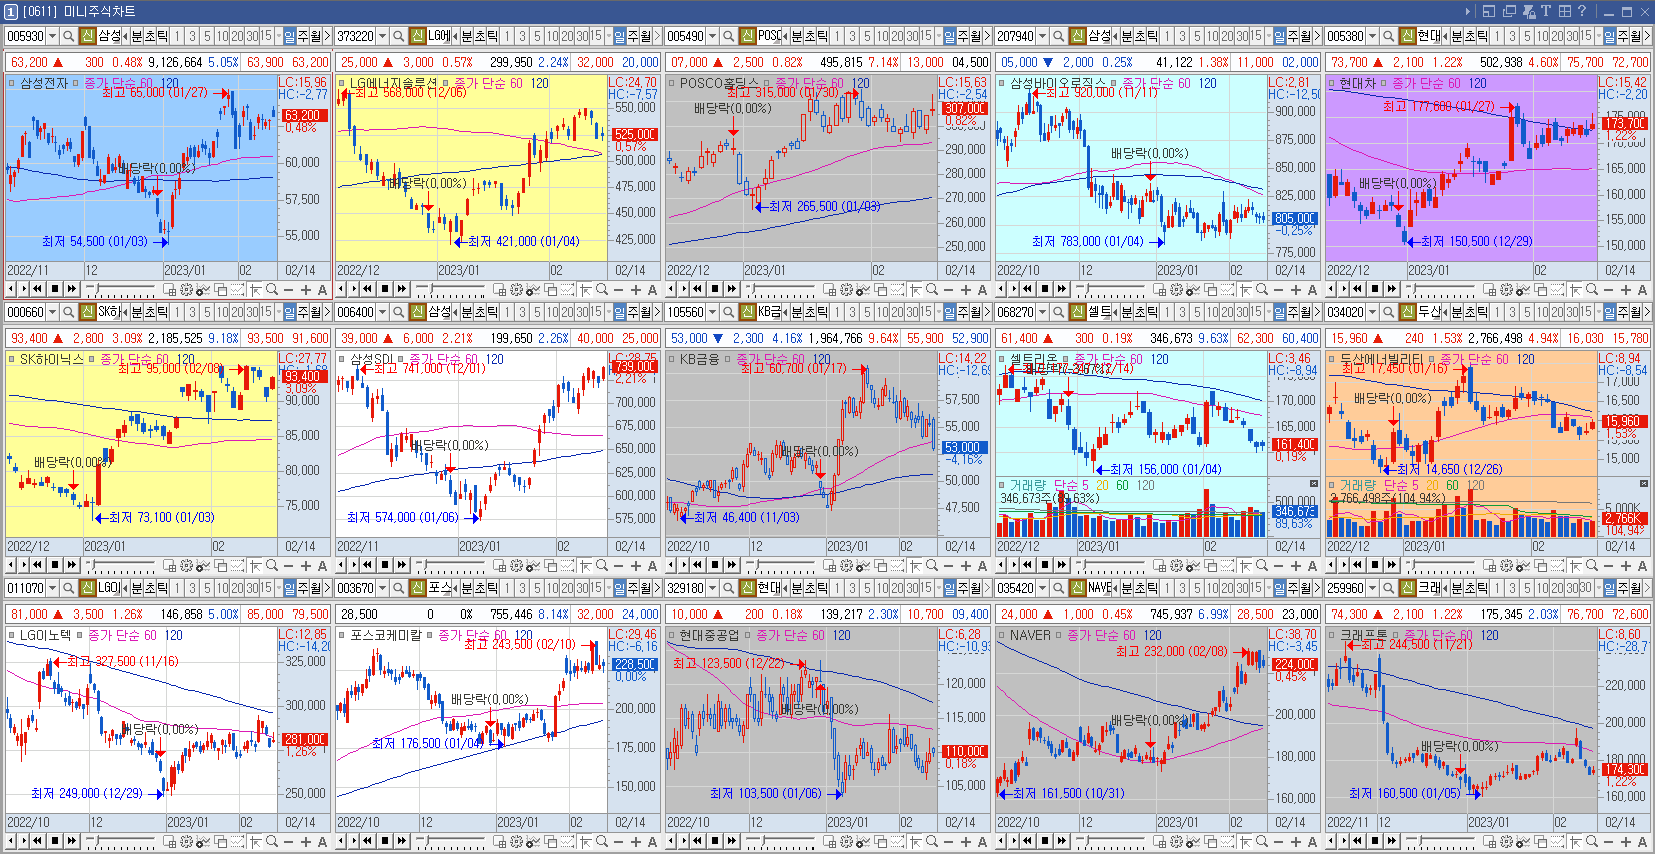Click zoom magnifier under Samsung Electronics chart
1655x854 pixels.
(272, 289)
